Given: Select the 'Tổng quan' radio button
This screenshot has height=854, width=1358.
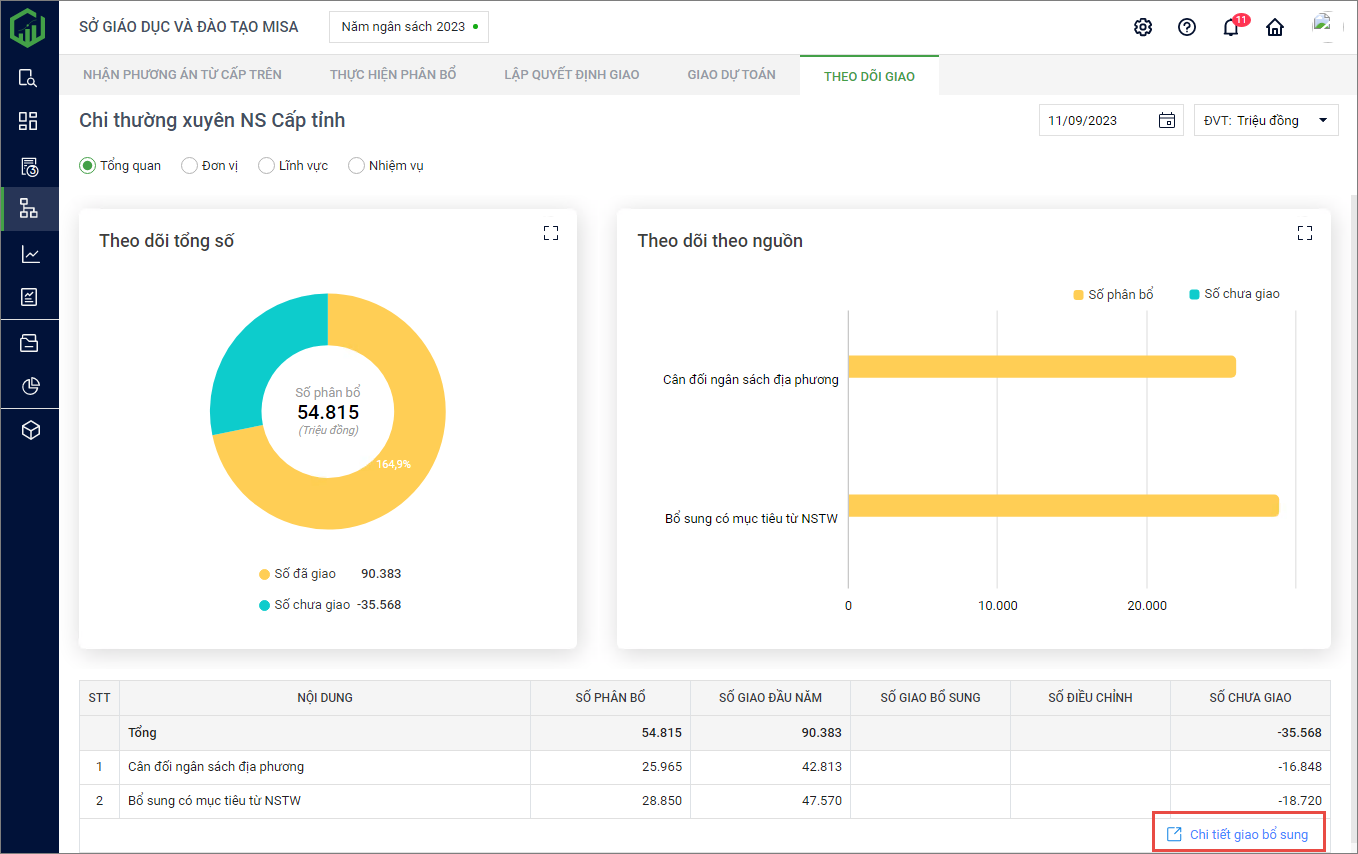Looking at the screenshot, I should pos(88,166).
